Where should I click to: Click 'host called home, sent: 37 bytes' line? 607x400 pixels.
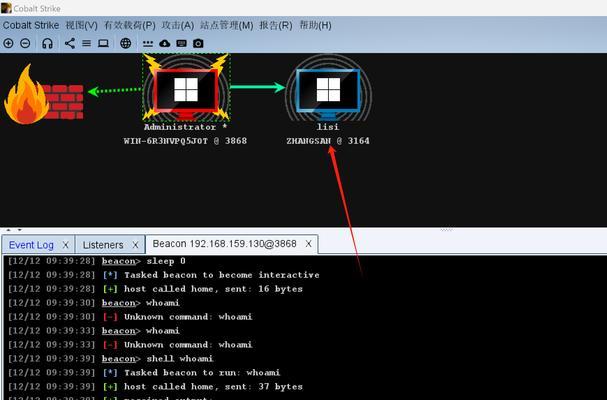[x=155, y=386]
